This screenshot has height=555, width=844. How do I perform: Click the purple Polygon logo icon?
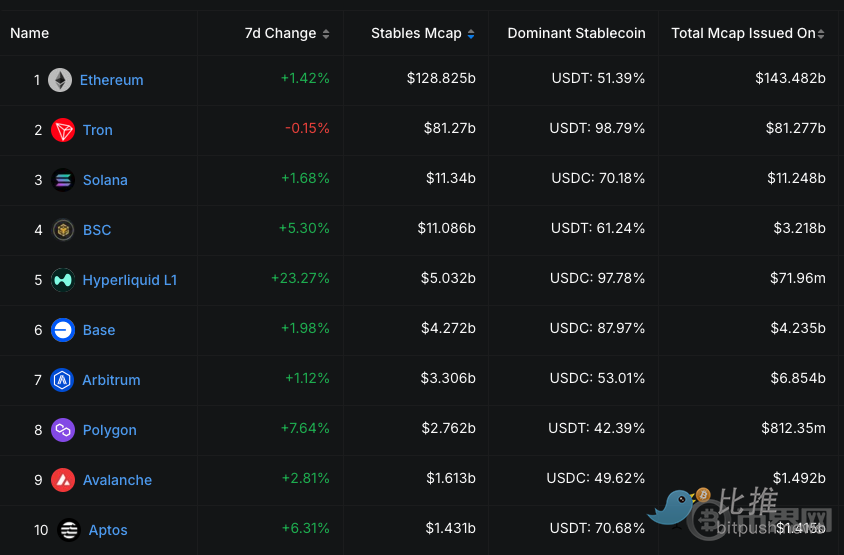[x=63, y=430]
